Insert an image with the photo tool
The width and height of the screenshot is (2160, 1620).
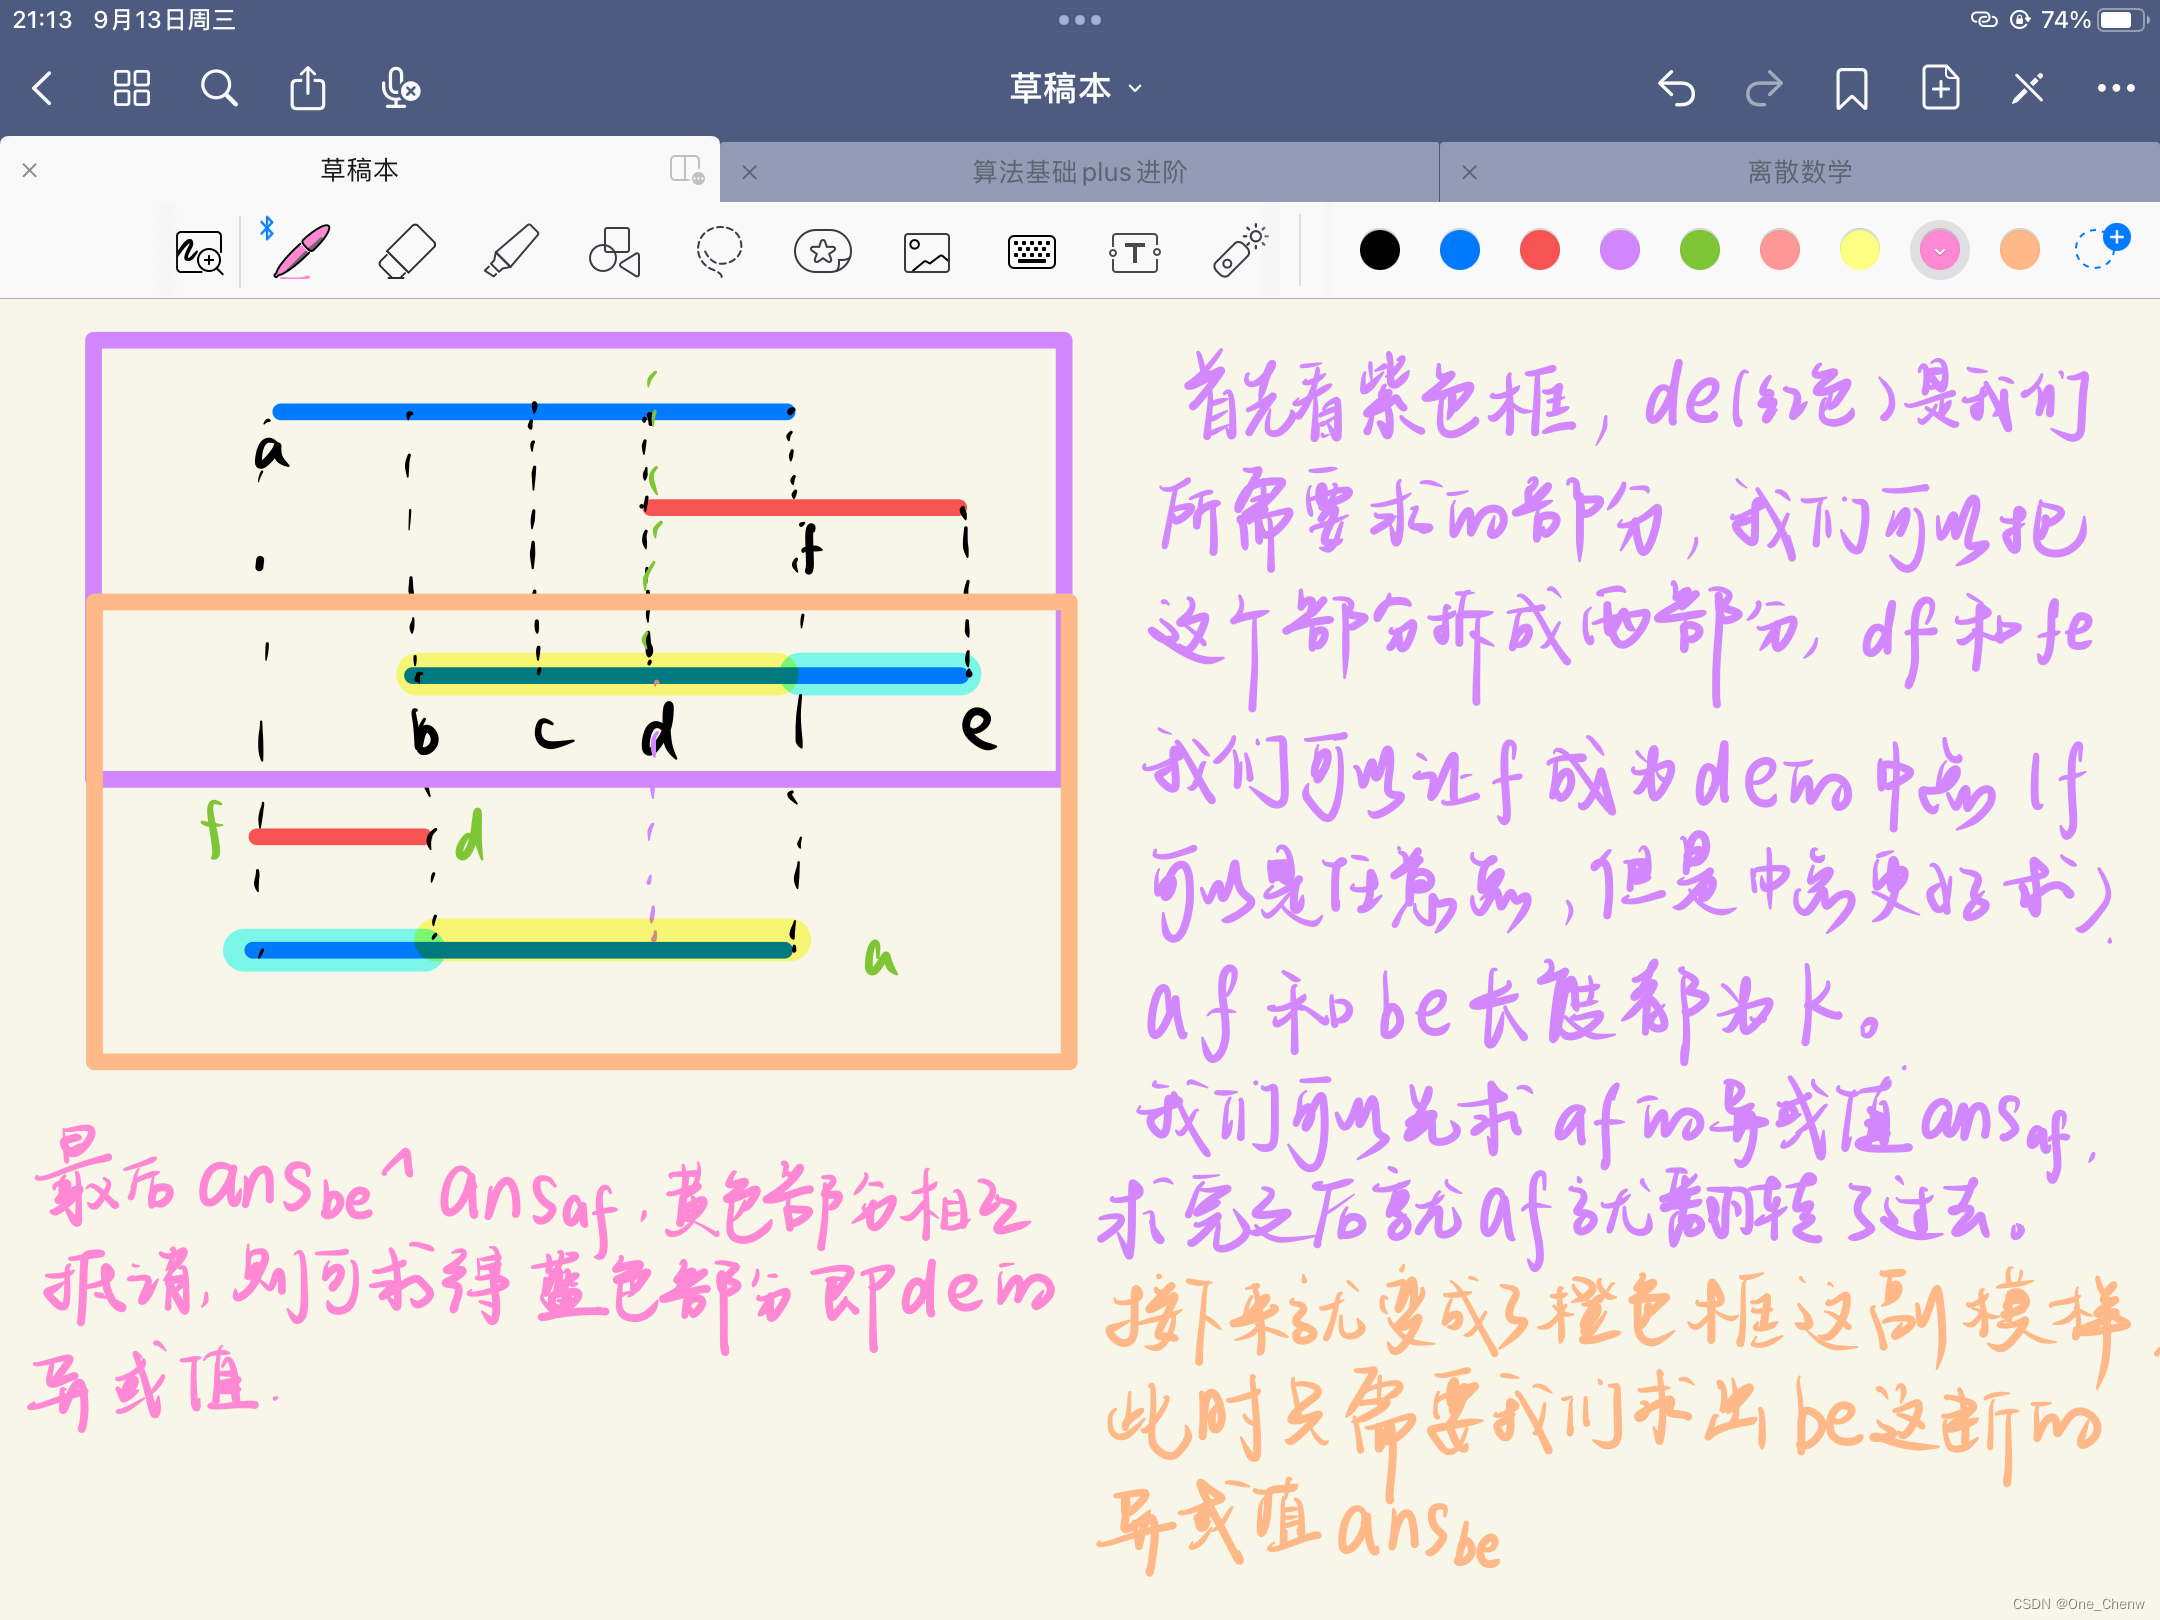(x=927, y=252)
